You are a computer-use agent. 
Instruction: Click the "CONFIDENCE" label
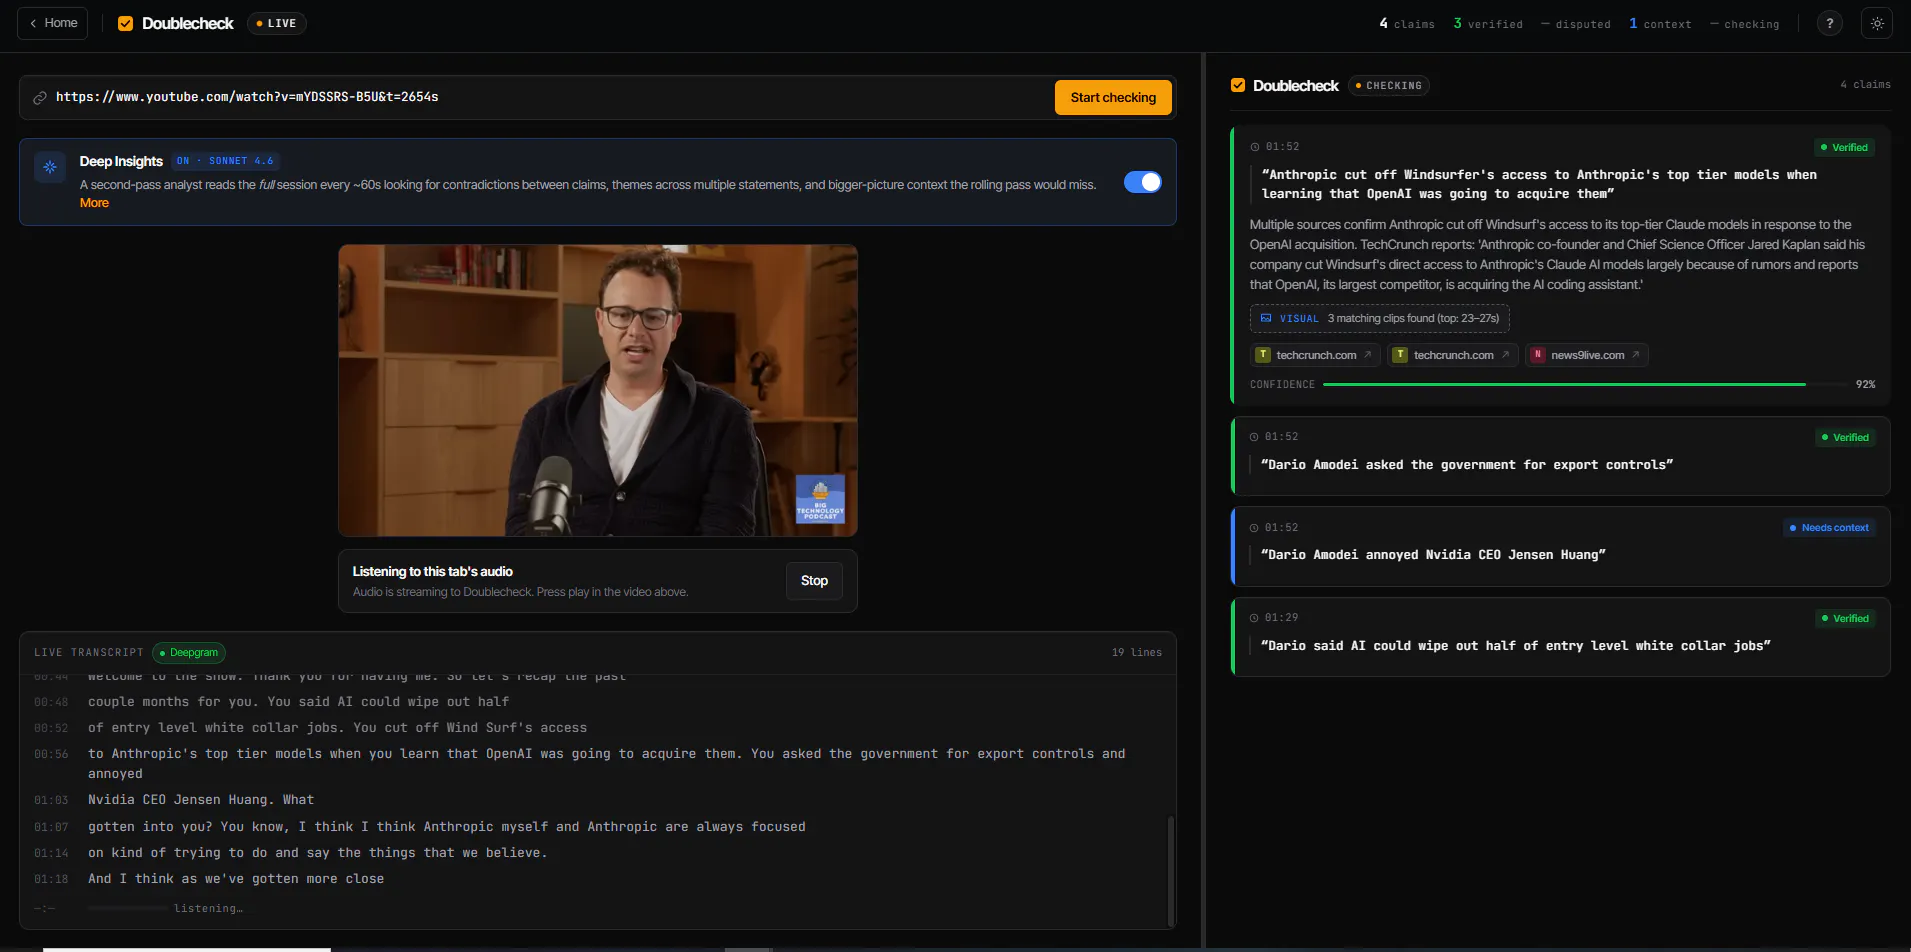[1282, 385]
